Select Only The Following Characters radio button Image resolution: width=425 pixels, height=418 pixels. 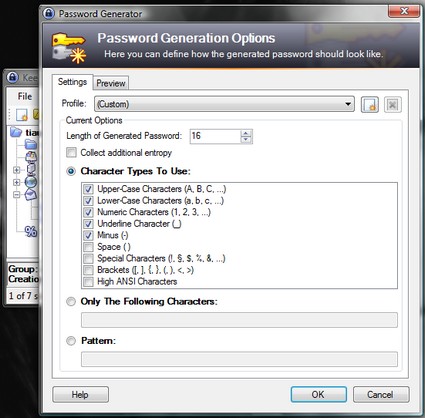coord(71,302)
